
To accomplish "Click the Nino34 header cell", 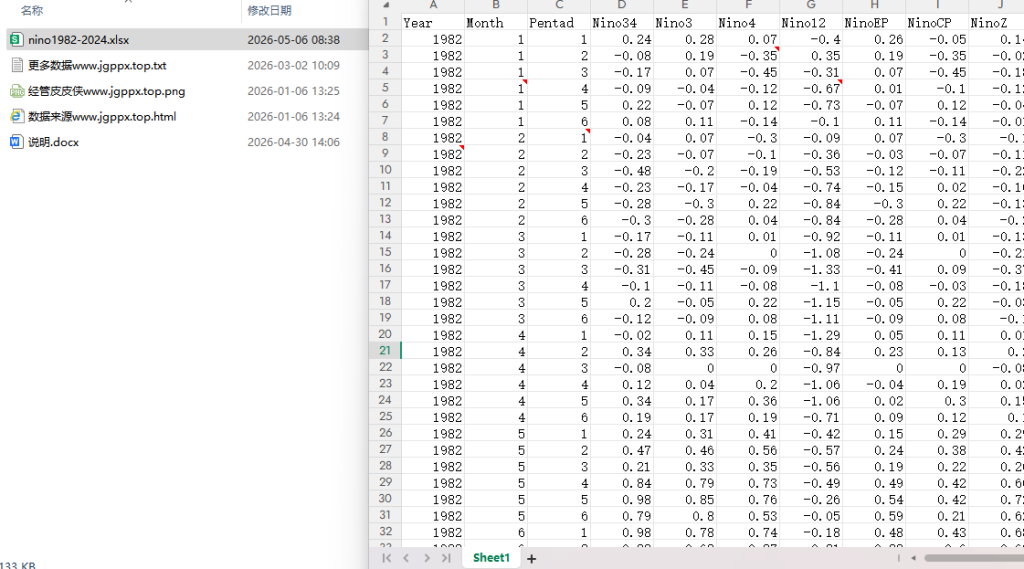I will [622, 23].
